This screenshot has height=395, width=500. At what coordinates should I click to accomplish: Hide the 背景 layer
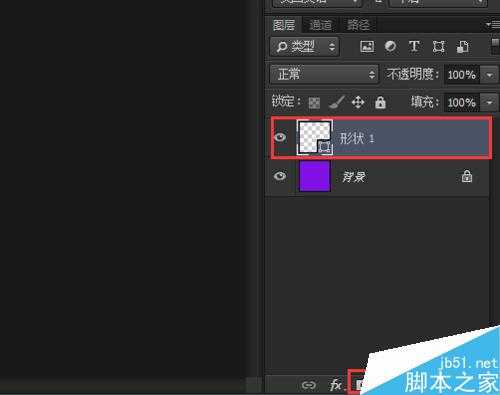(280, 176)
